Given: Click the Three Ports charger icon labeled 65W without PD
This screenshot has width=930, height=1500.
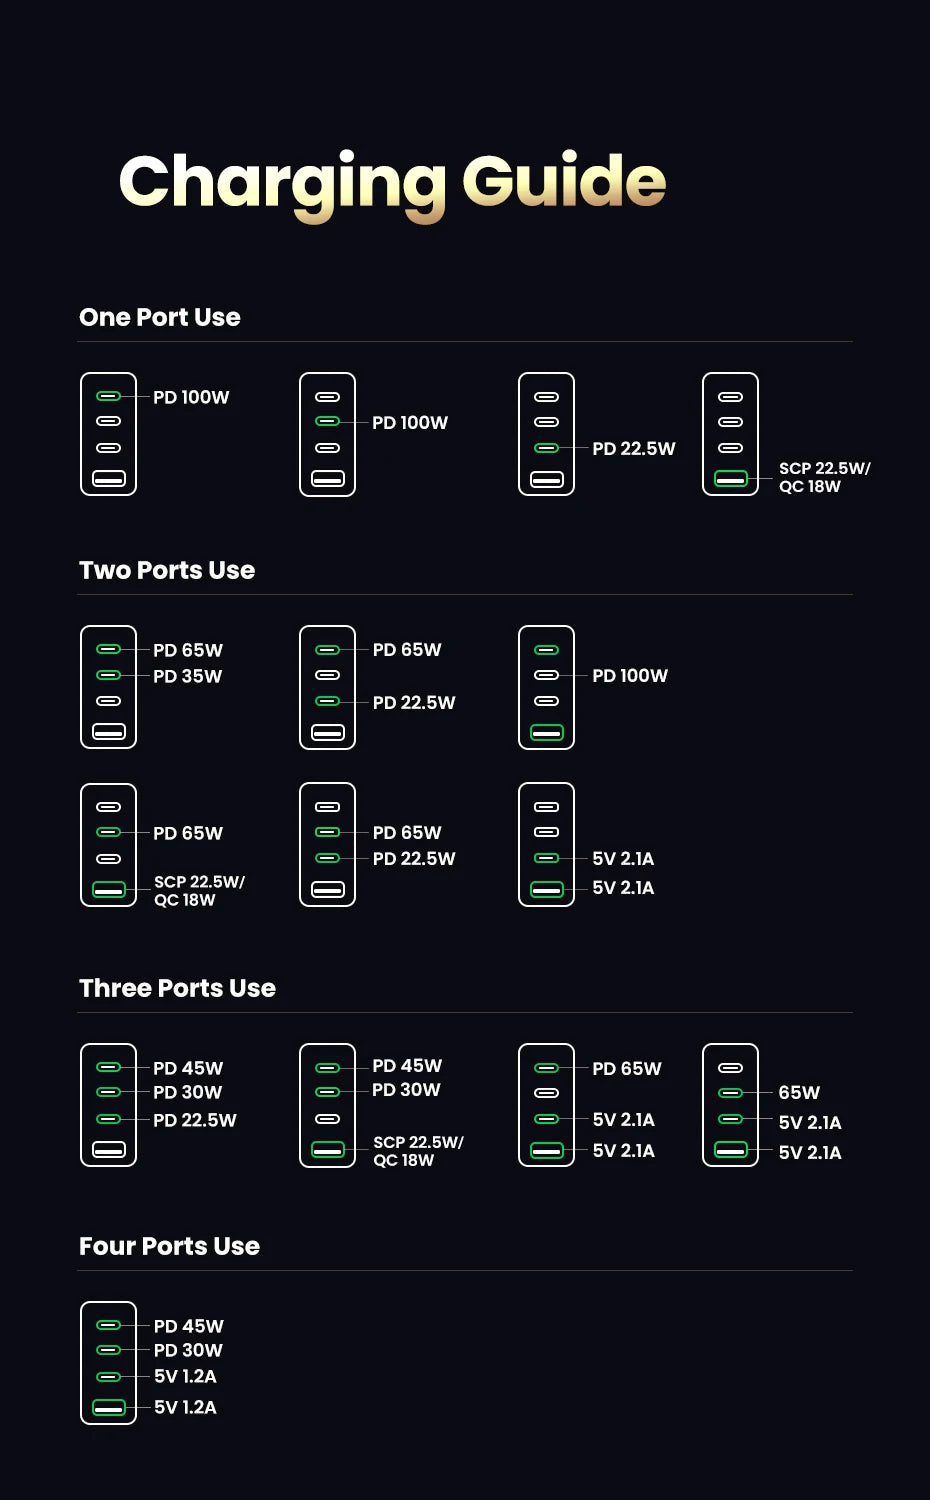Looking at the screenshot, I should [x=730, y=1105].
